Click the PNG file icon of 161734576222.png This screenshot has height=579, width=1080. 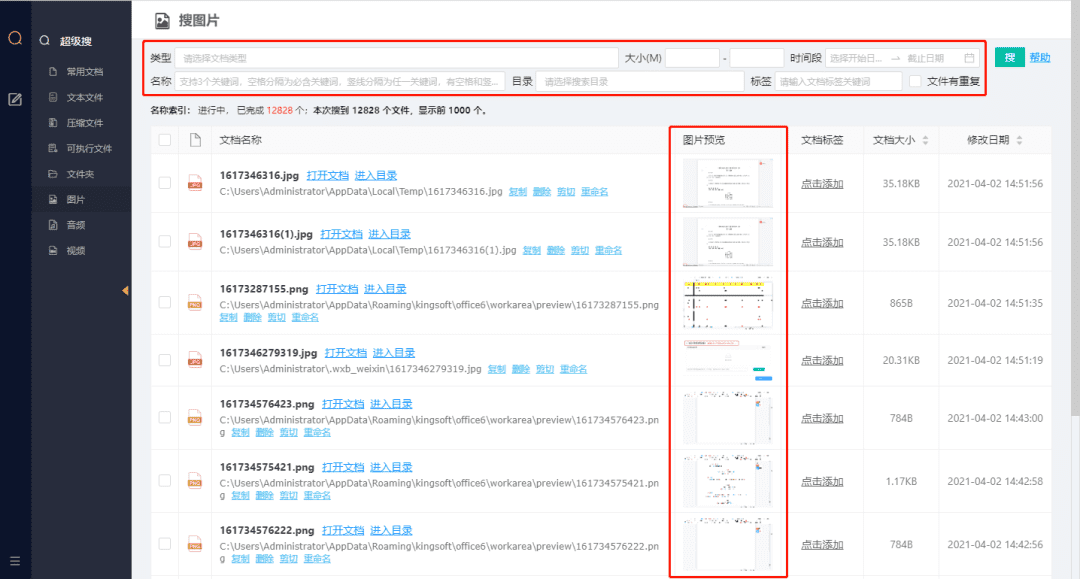195,544
